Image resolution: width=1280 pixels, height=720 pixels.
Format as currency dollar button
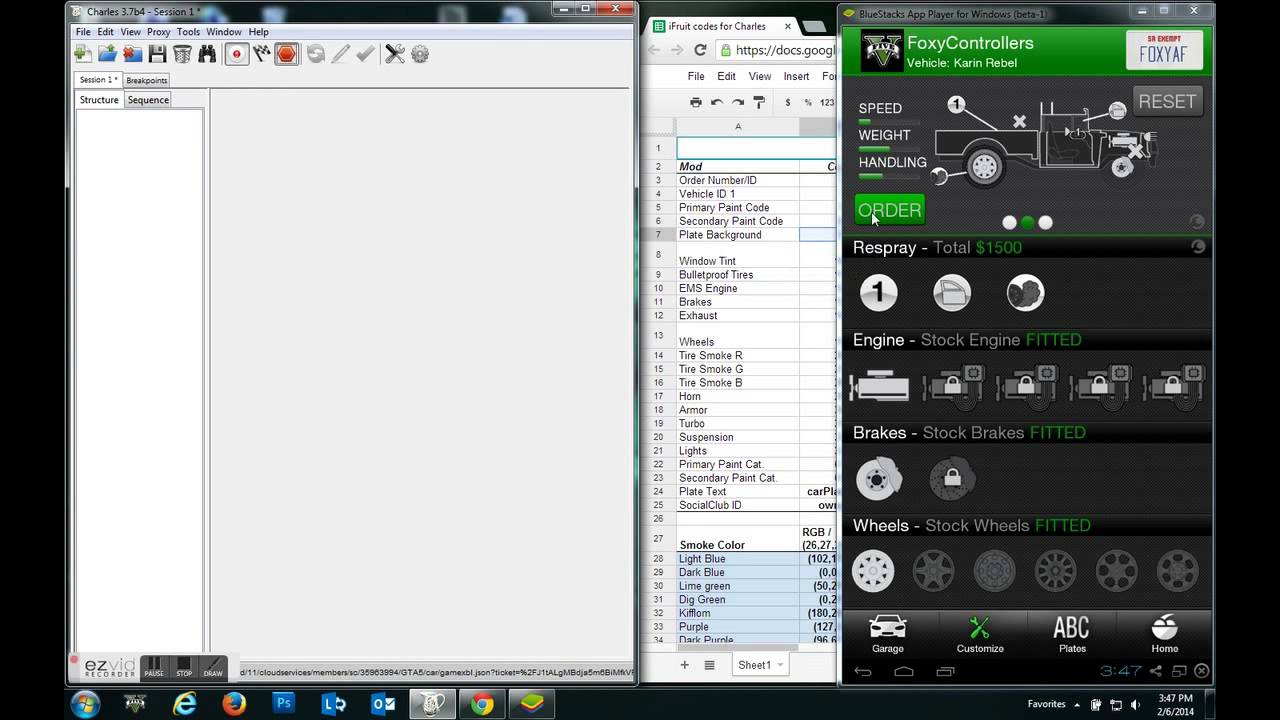[x=788, y=102]
